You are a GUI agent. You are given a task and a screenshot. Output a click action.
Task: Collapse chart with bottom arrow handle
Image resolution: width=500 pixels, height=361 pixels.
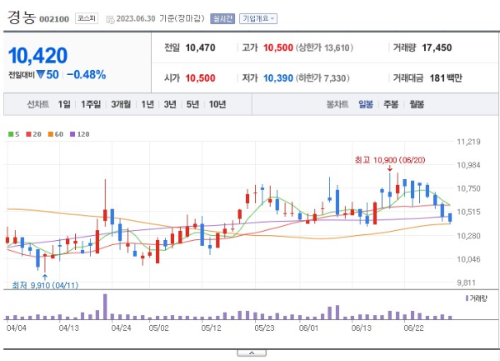[x=252, y=353]
